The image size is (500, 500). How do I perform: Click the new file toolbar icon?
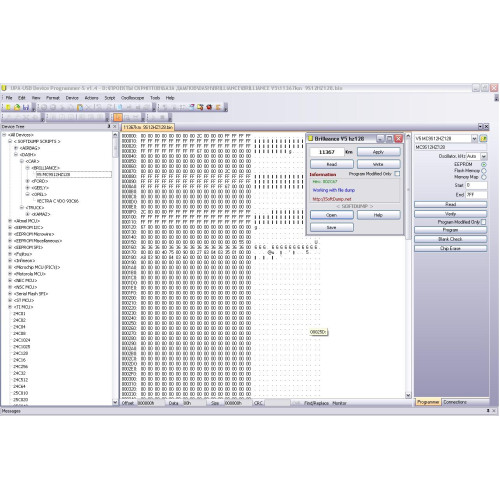pyautogui.click(x=8, y=107)
